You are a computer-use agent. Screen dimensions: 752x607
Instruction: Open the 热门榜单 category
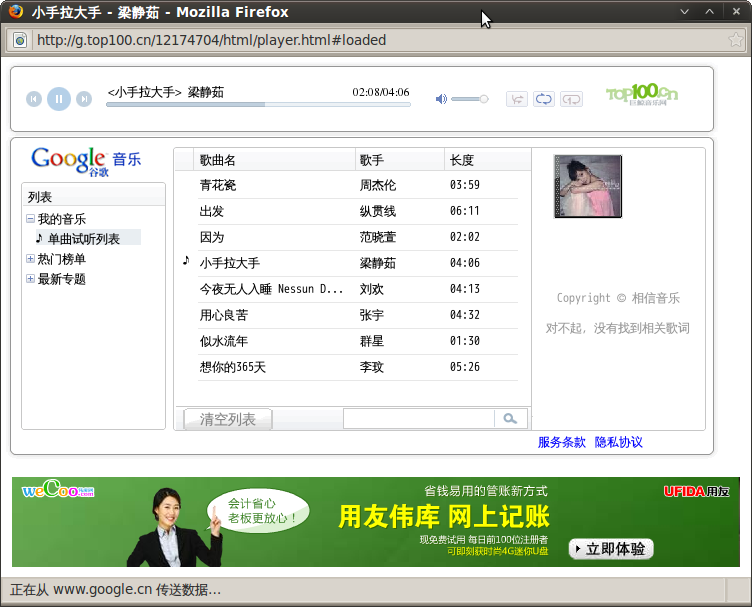click(62, 259)
